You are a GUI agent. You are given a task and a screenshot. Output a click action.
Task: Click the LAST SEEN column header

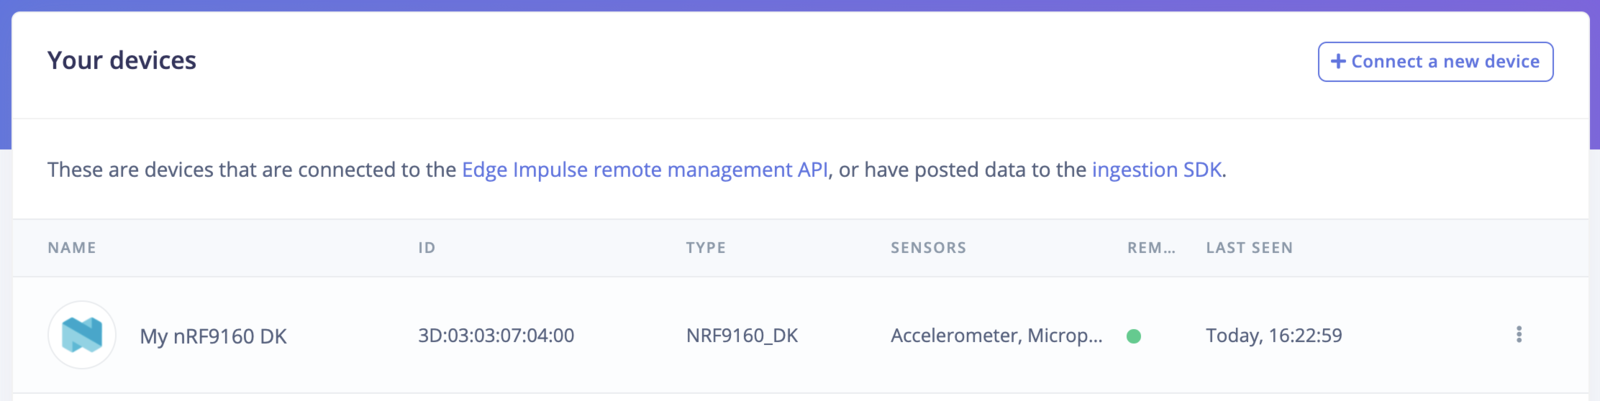[x=1249, y=248]
